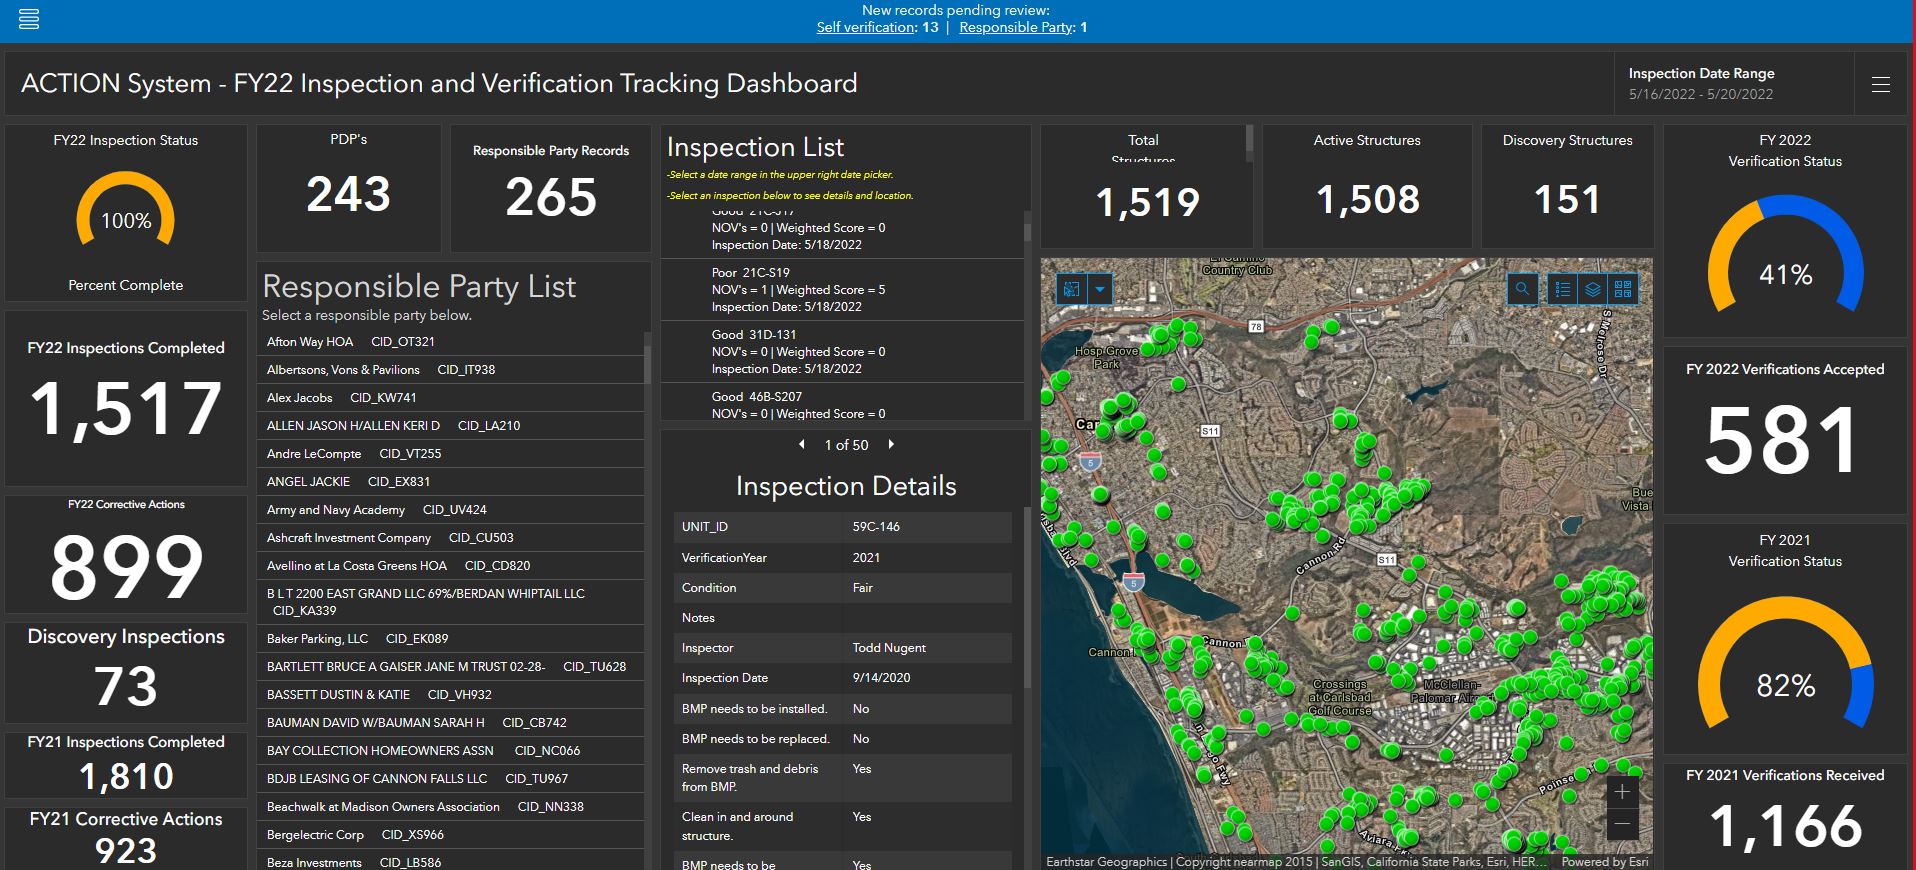
Task: Open the Inspection Date Range picker
Action: pos(1700,84)
